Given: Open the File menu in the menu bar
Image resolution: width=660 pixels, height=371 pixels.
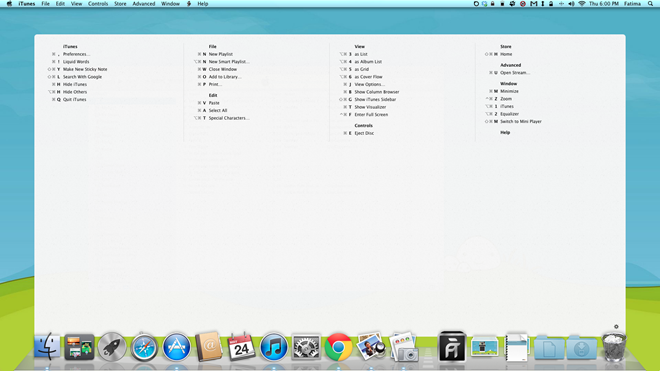Looking at the screenshot, I should 45,4.
